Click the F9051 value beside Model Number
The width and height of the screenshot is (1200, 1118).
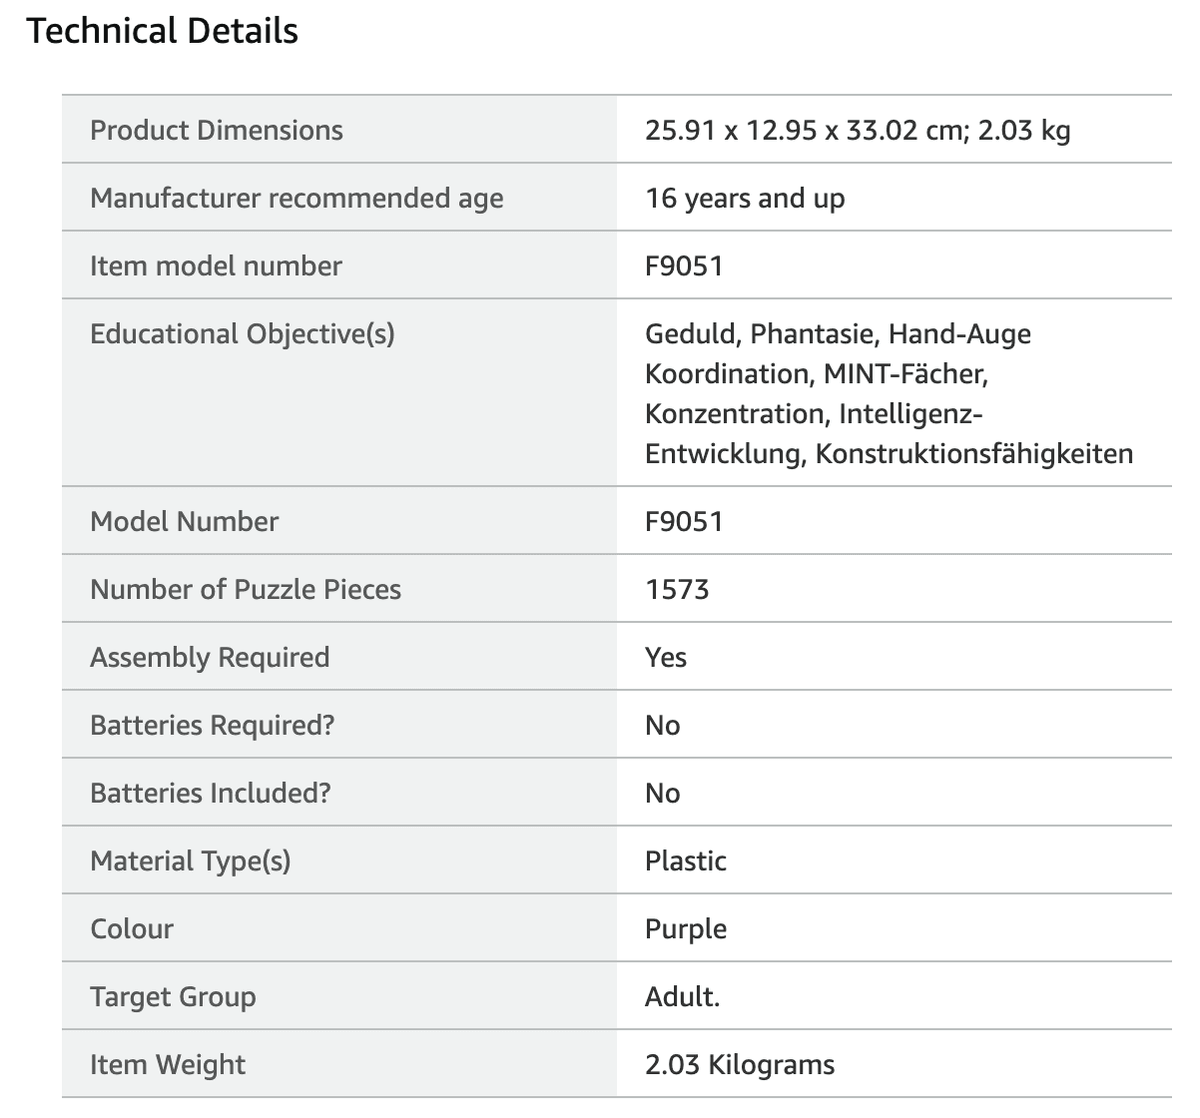pos(684,521)
